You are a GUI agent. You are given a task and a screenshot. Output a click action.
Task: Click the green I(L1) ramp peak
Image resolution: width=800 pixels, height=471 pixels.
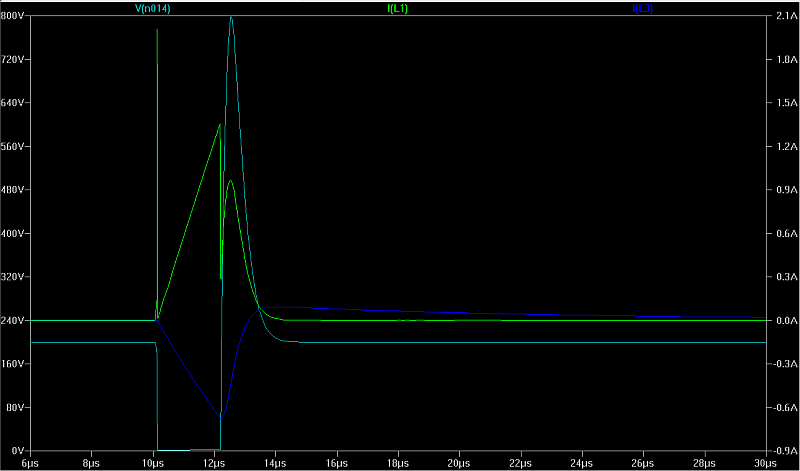[x=219, y=125]
